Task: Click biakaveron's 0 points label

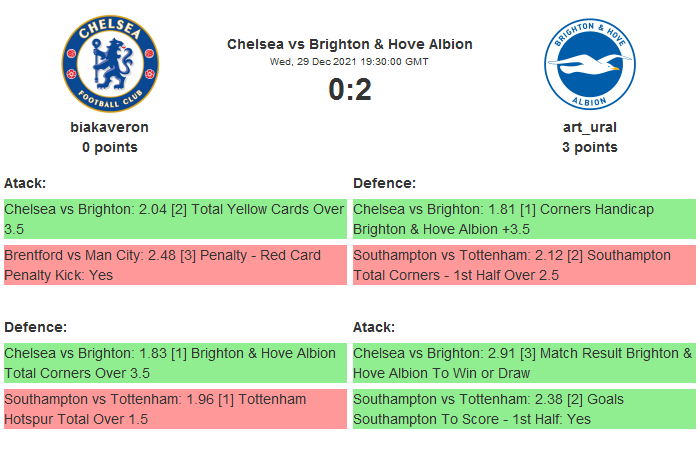Action: (x=109, y=147)
